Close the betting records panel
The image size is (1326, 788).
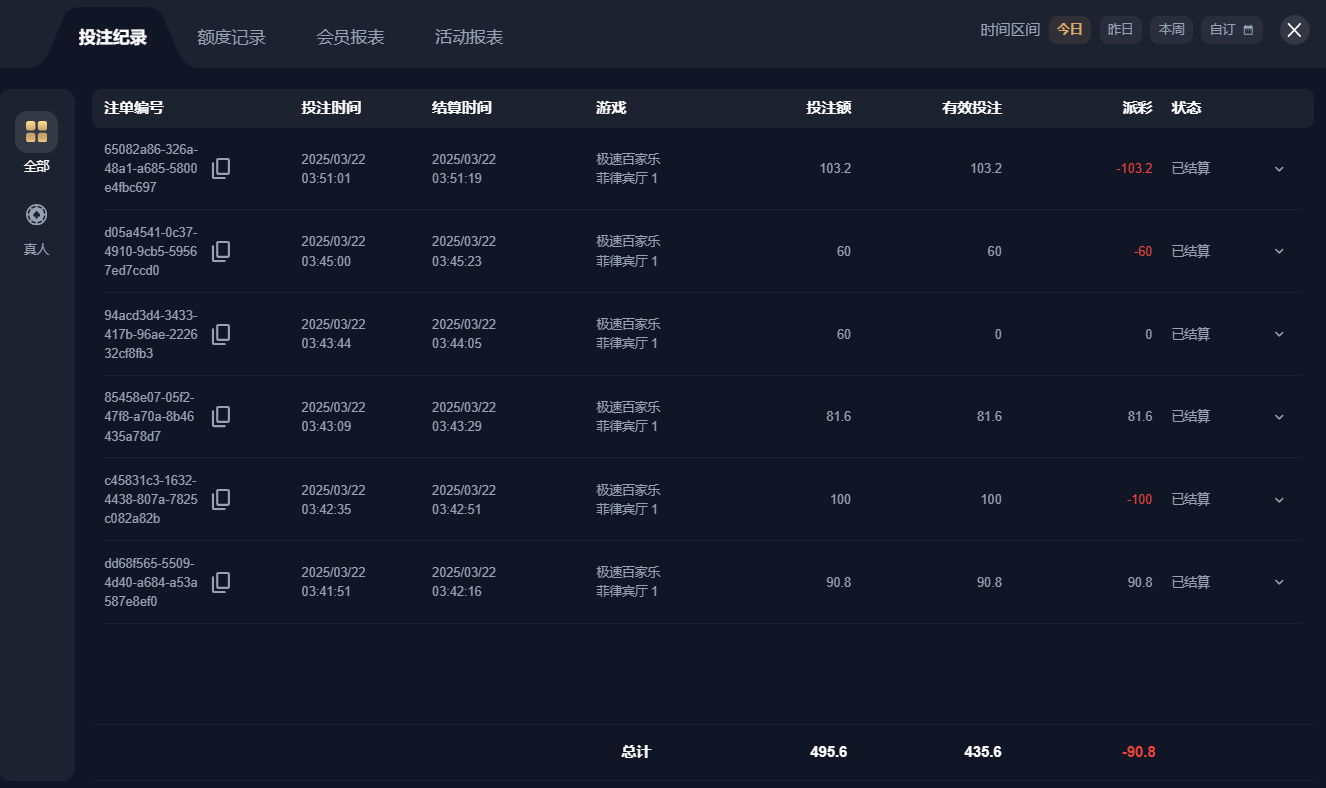click(1294, 30)
